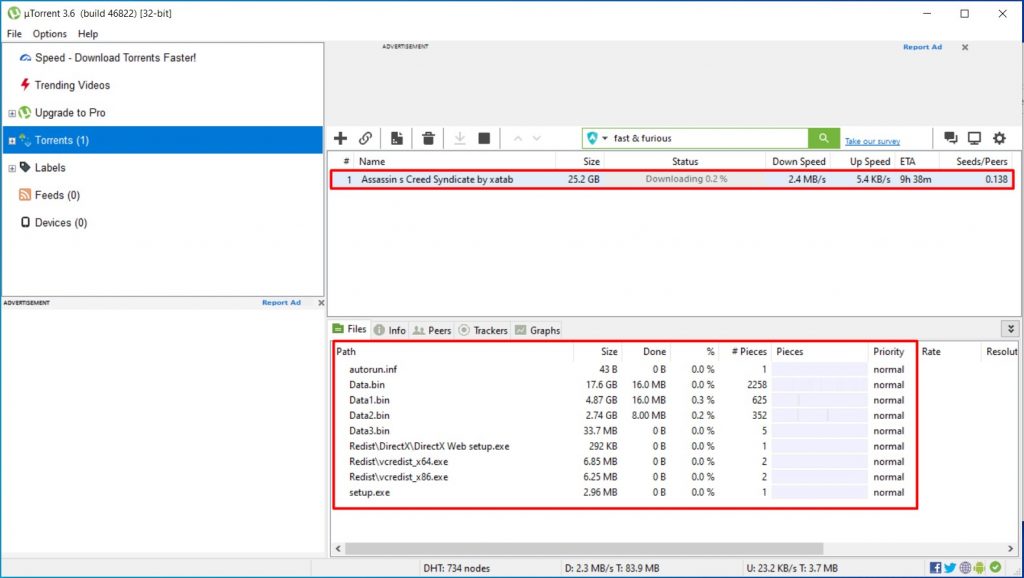Image resolution: width=1024 pixels, height=578 pixels.
Task: Click the Labels tag icon in sidebar
Action: [25, 167]
